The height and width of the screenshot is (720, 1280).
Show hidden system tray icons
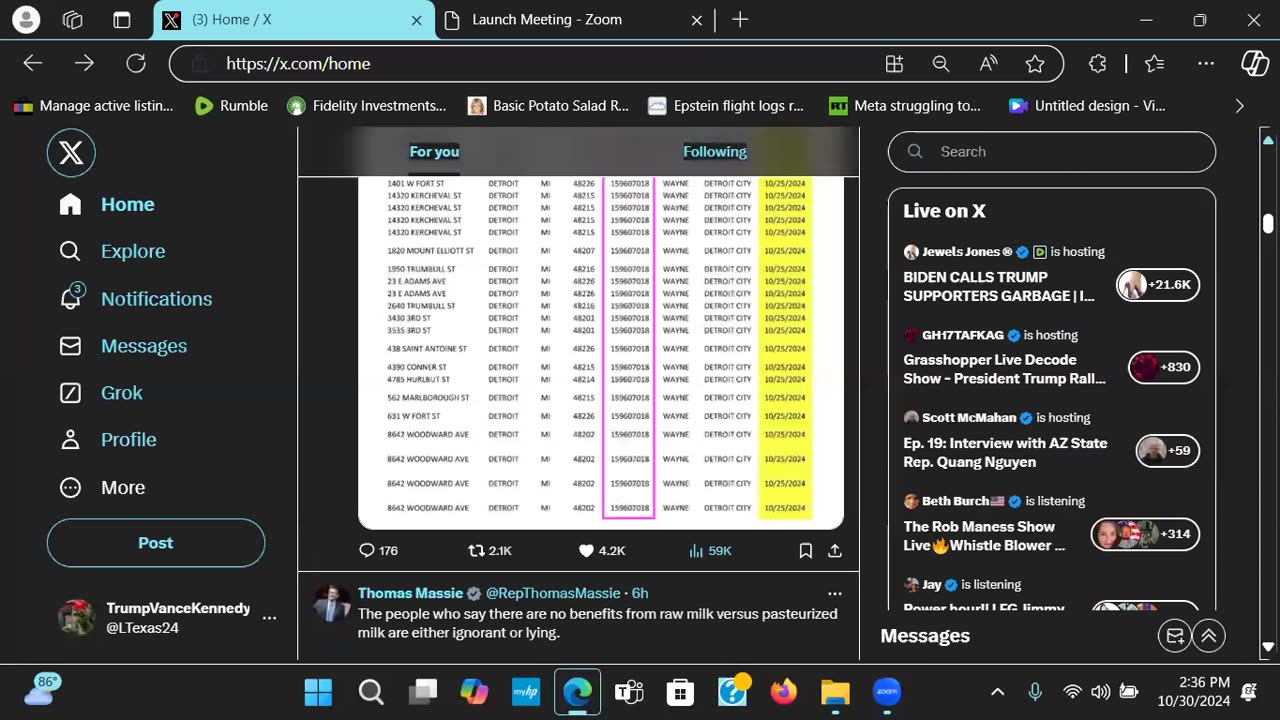pyautogui.click(x=997, y=692)
